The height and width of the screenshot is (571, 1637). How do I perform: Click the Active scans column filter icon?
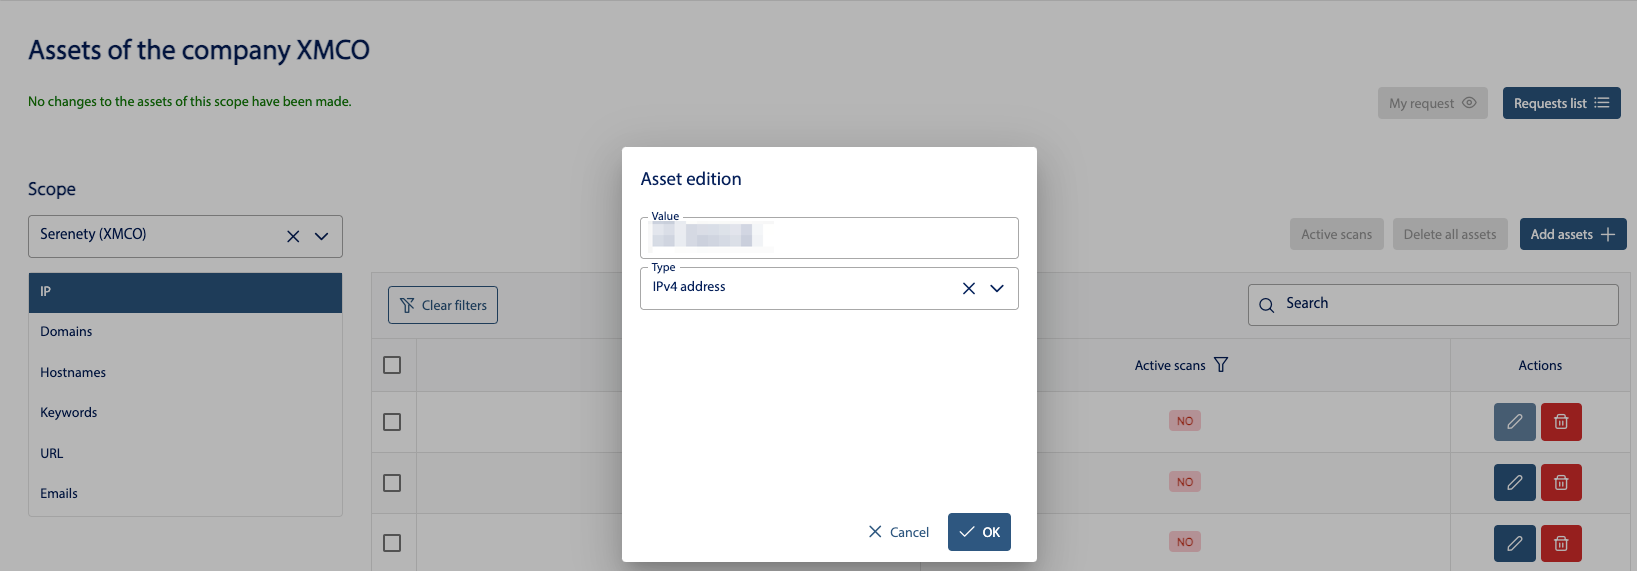1221,365
